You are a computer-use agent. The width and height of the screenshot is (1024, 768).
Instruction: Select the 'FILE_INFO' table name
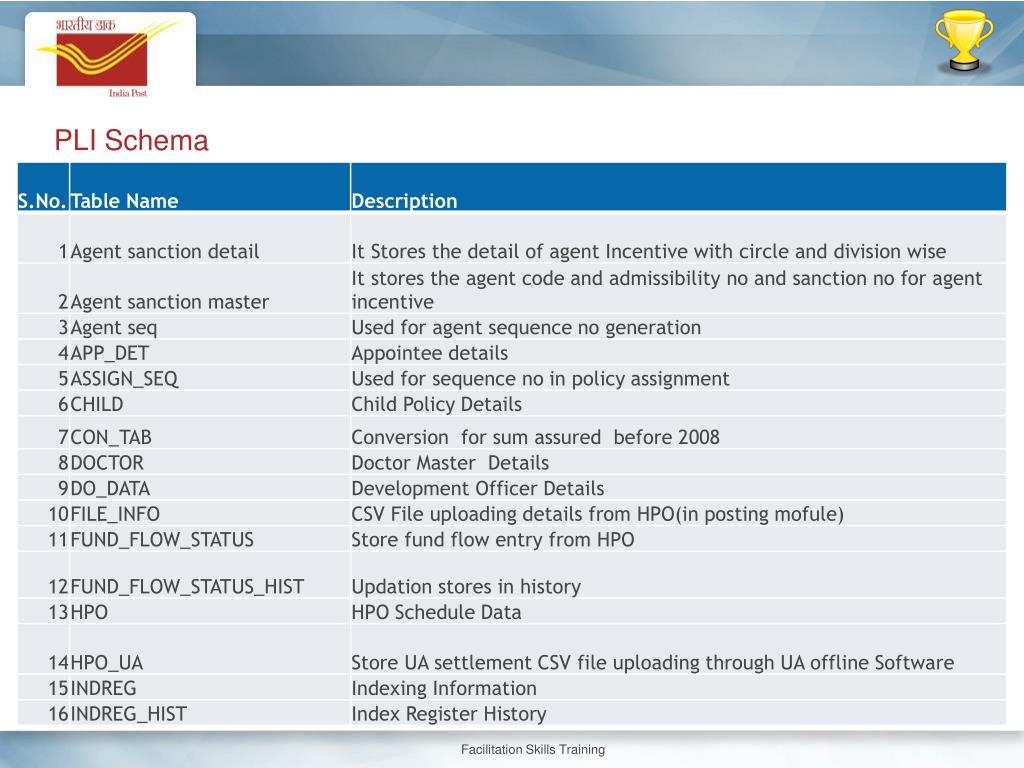pos(115,514)
